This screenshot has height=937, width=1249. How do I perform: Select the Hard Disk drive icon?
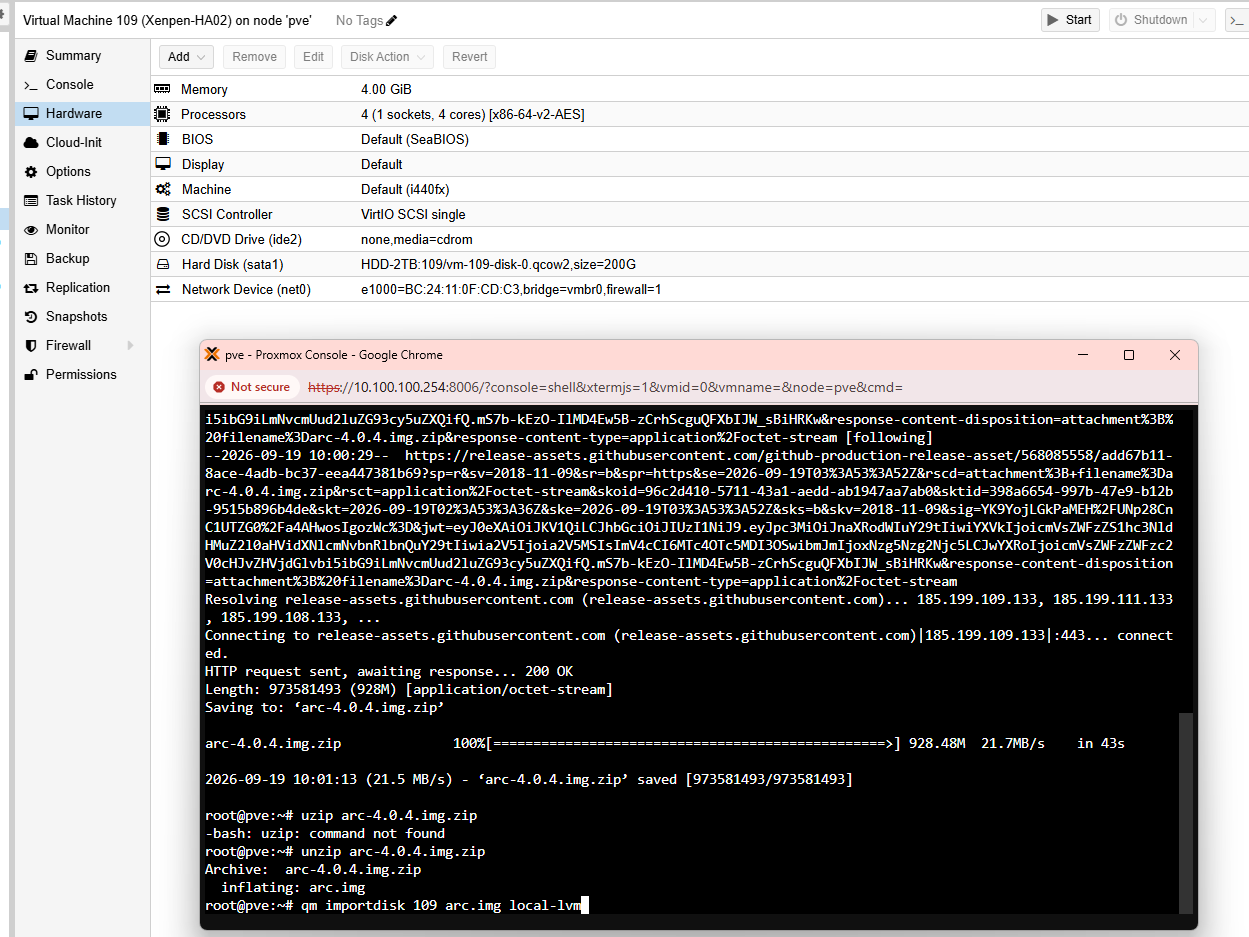click(163, 264)
